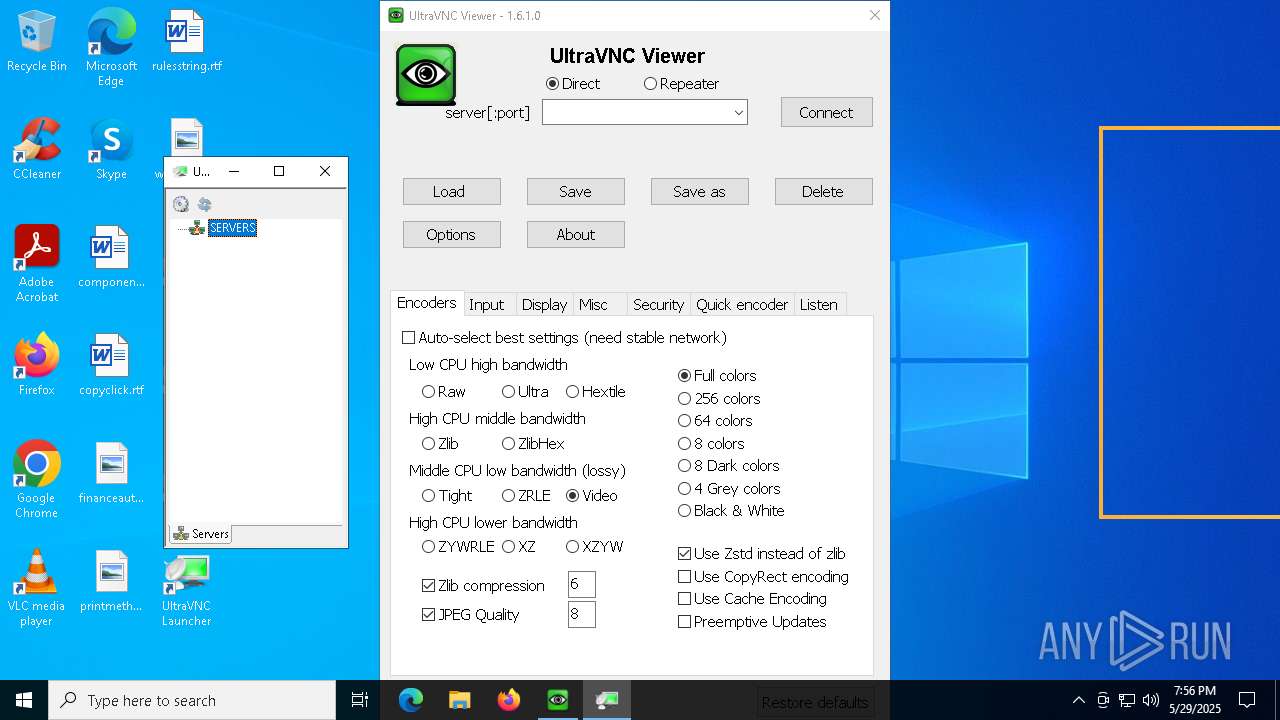Click the first round toolbar icon in Launcher window
Viewport: 1280px width, 720px height.
[181, 204]
